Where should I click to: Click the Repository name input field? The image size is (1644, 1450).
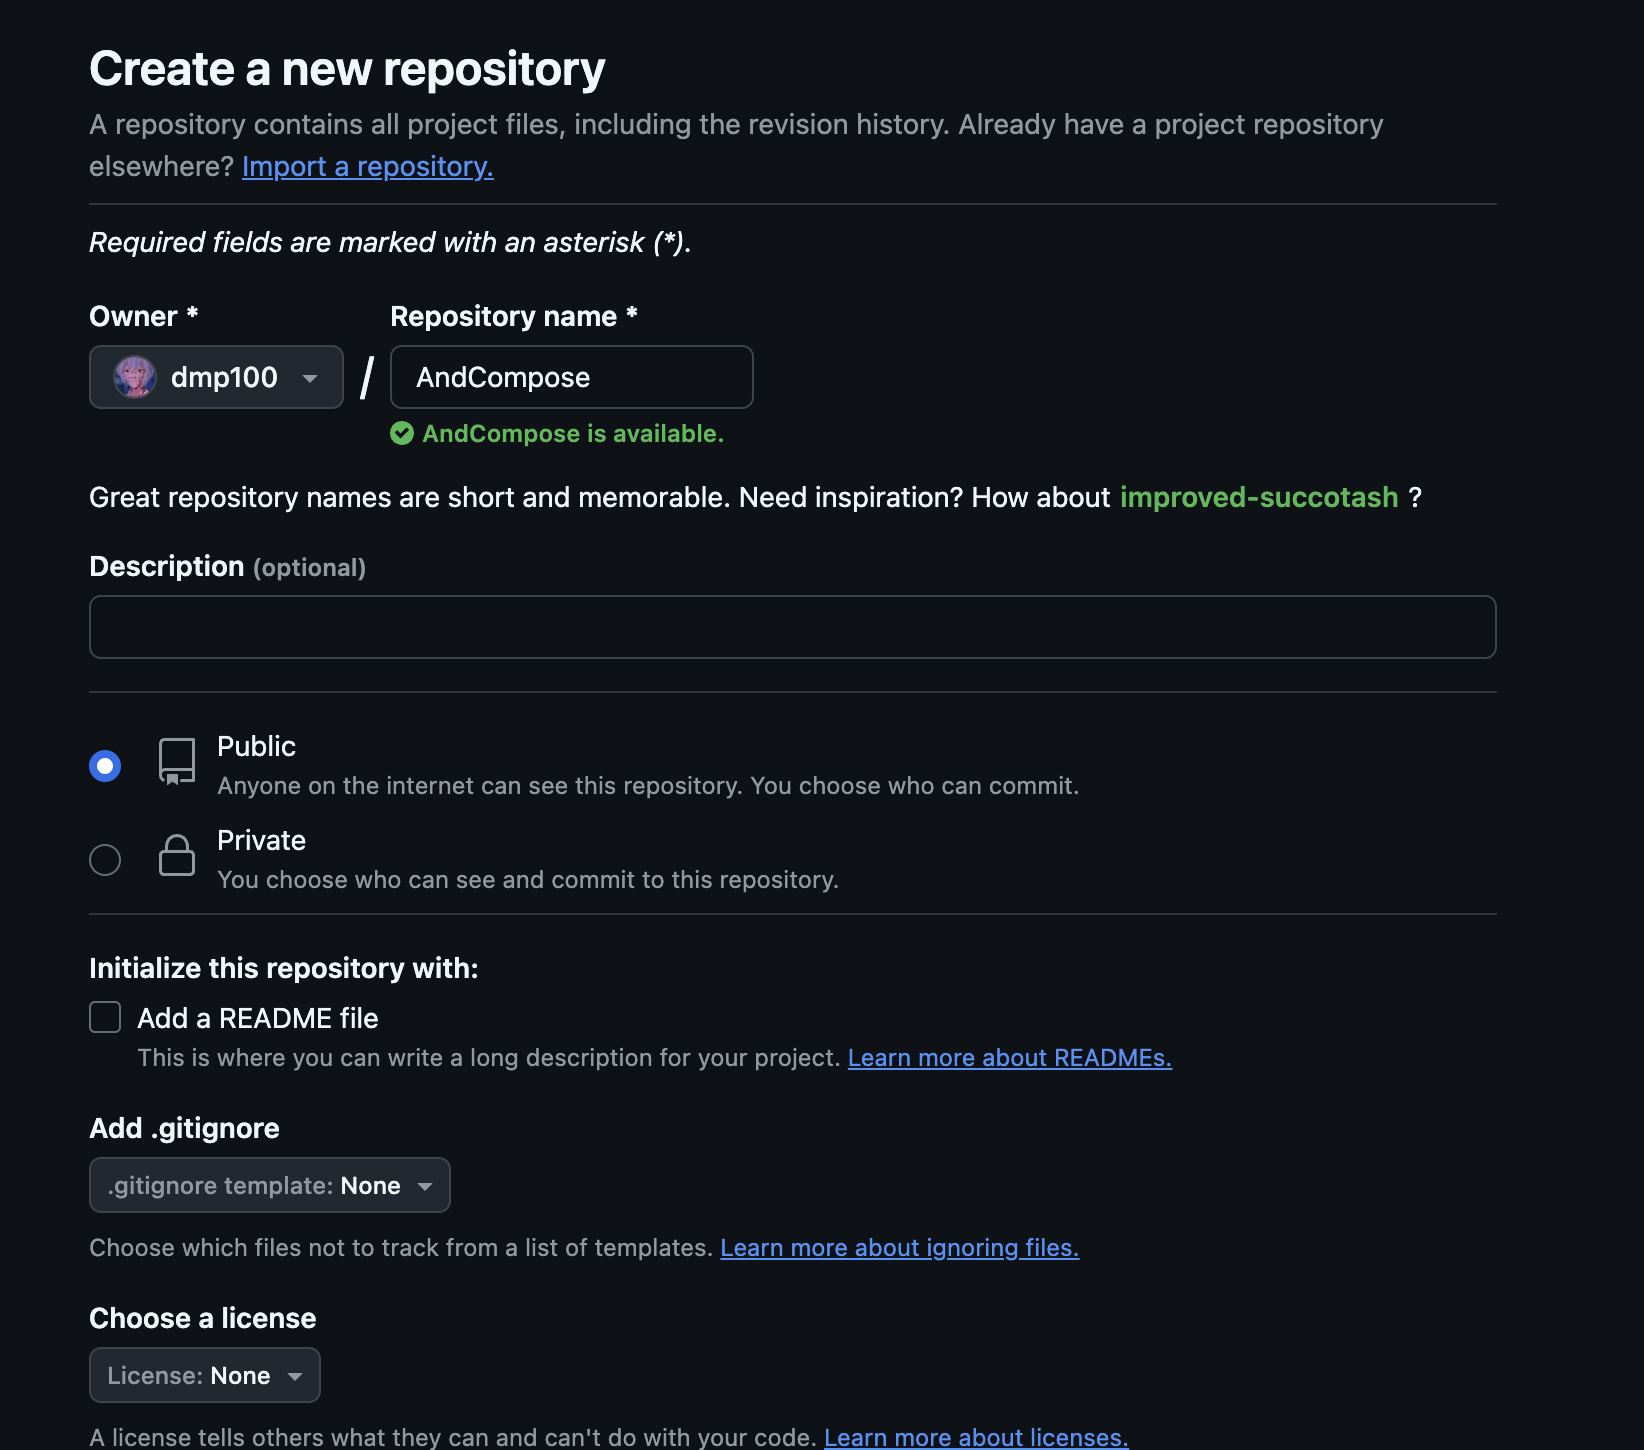click(571, 377)
